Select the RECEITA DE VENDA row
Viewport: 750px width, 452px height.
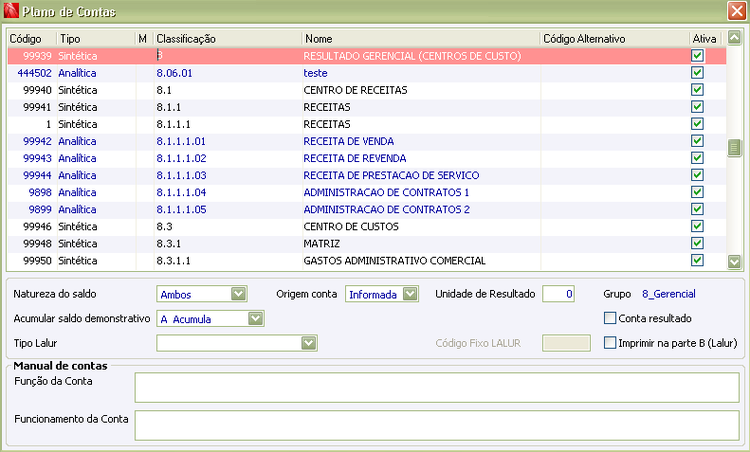[366, 141]
